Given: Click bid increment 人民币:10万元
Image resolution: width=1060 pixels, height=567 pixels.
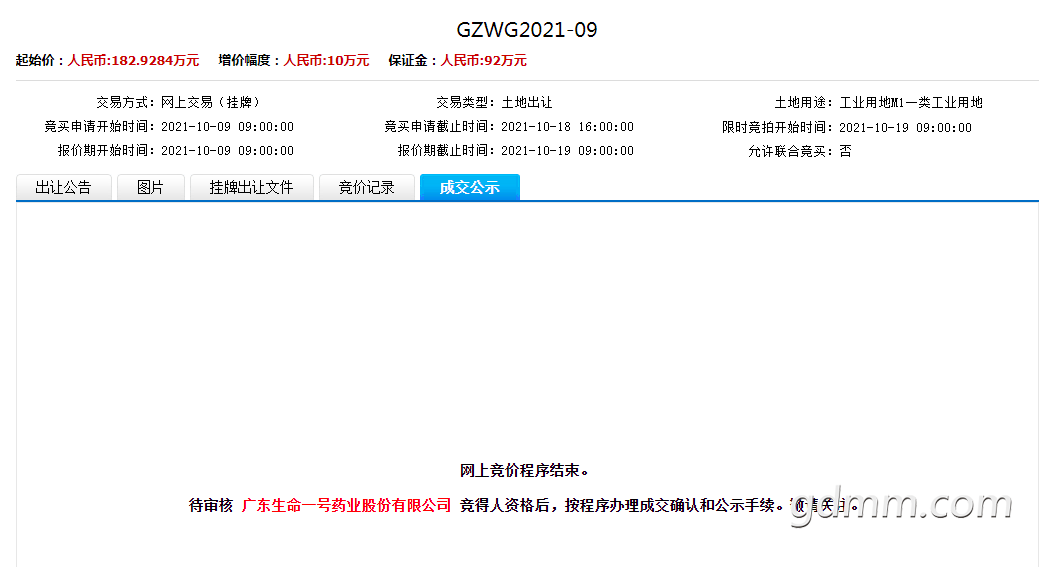Looking at the screenshot, I should pos(326,60).
